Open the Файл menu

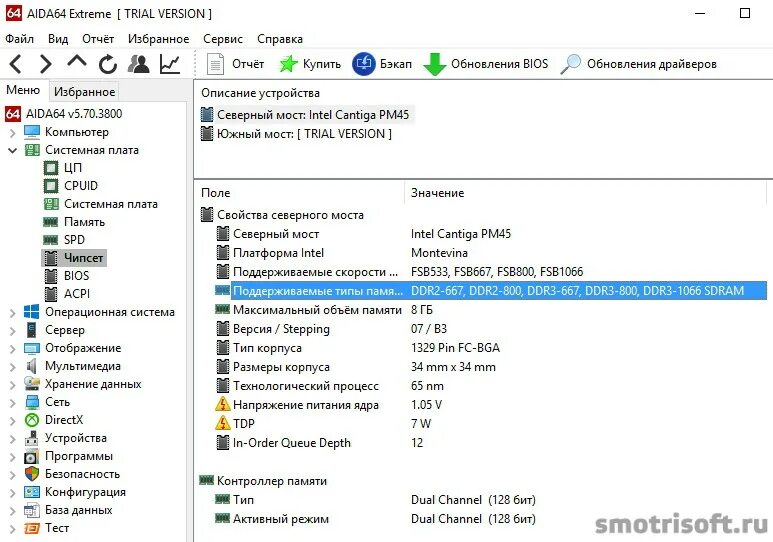20,39
